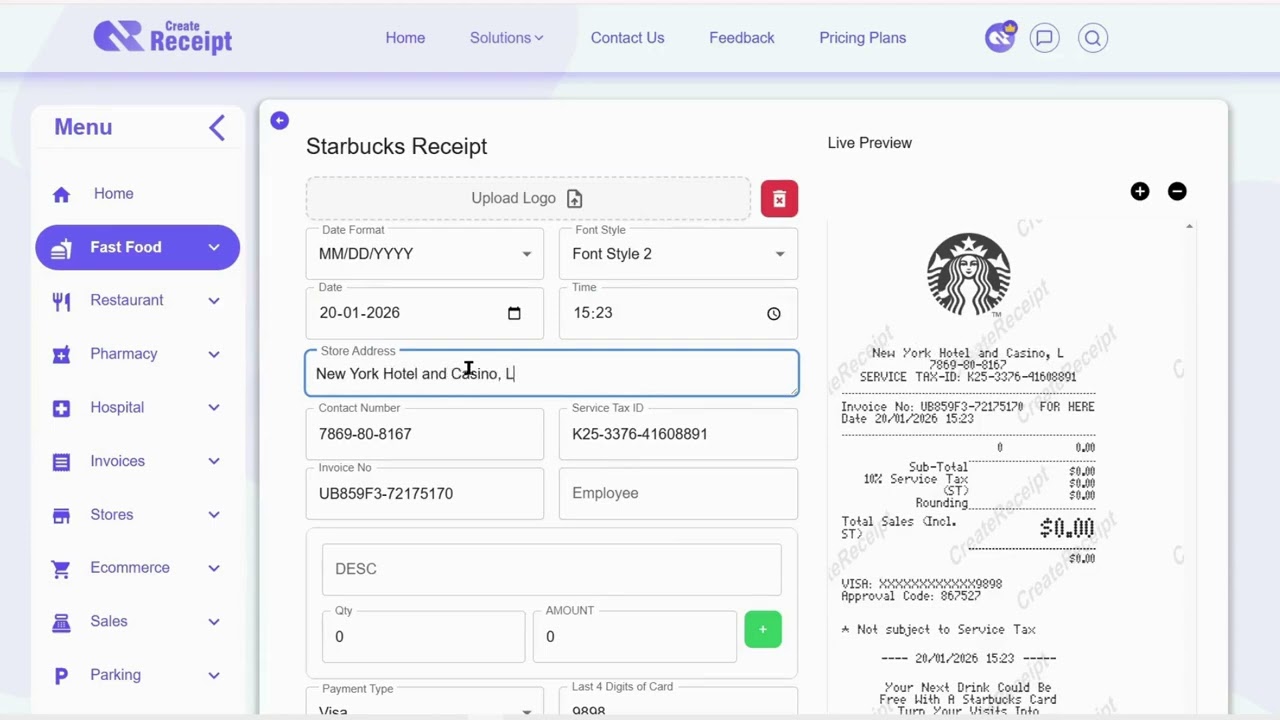Click the preview scrollbar up arrow
This screenshot has height=720, width=1280.
[1189, 227]
